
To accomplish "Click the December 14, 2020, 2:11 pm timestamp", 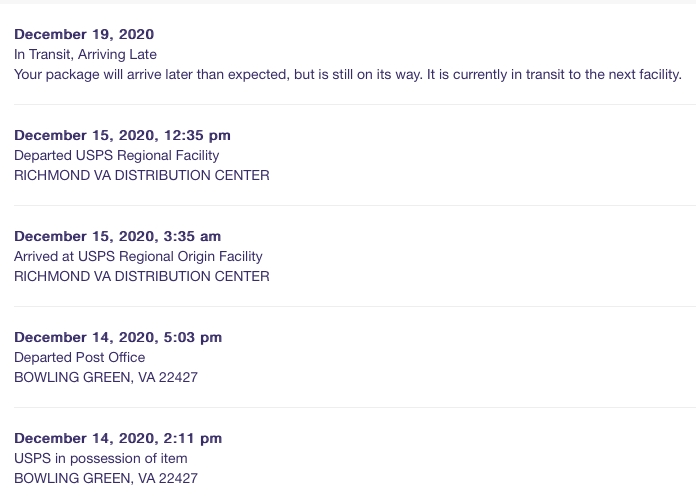I will coord(118,438).
